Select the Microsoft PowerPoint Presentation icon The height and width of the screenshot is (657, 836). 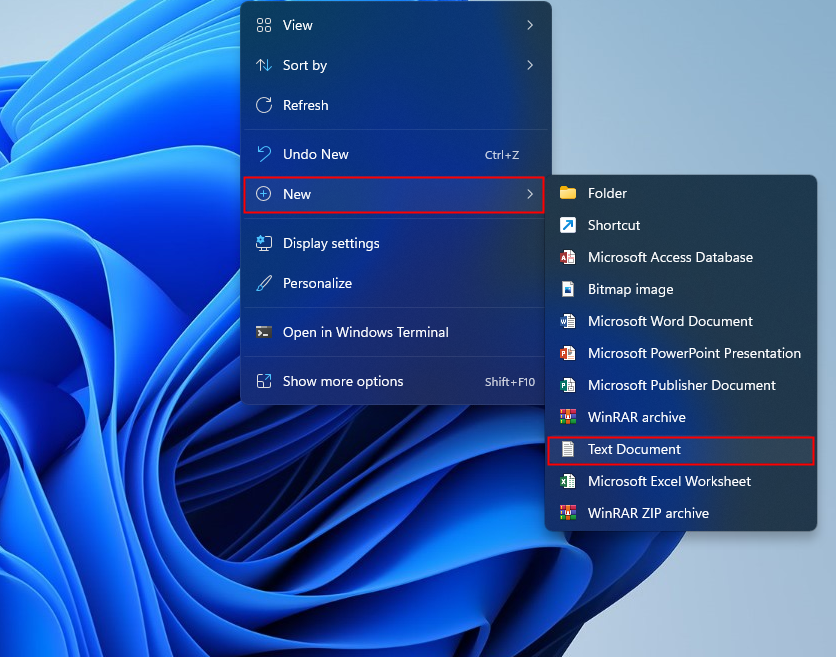point(570,353)
